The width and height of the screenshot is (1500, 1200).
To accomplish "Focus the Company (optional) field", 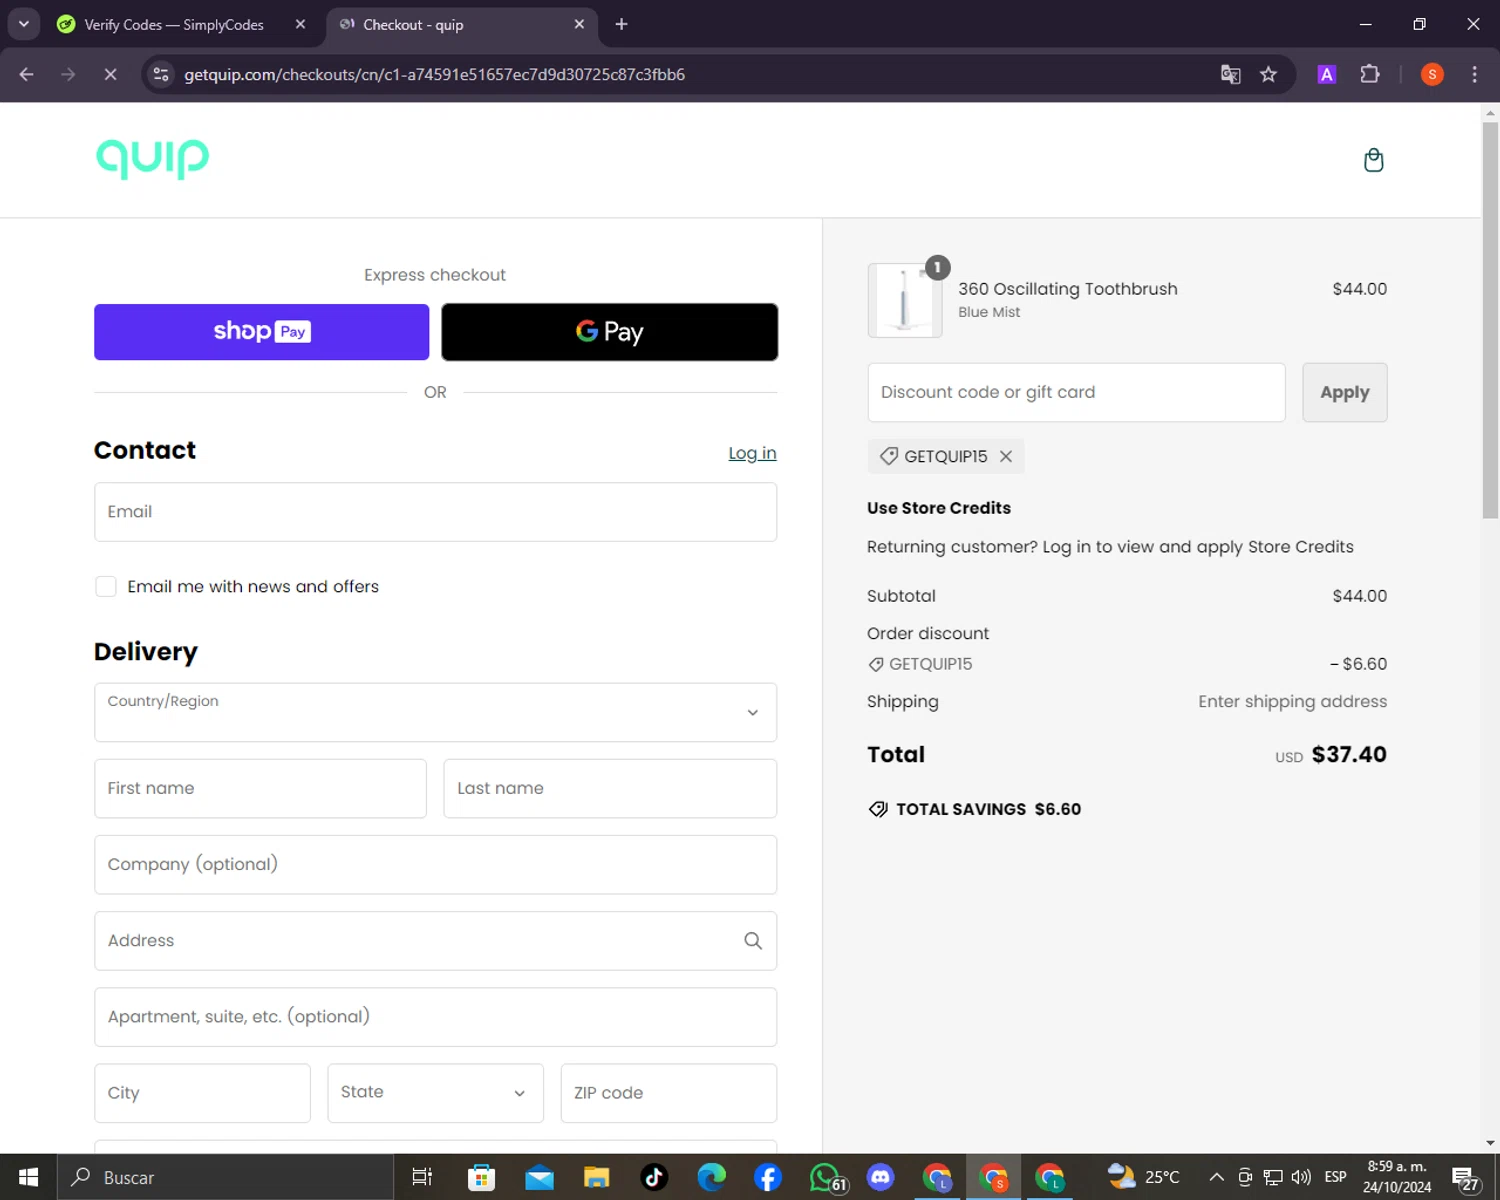I will (x=435, y=864).
